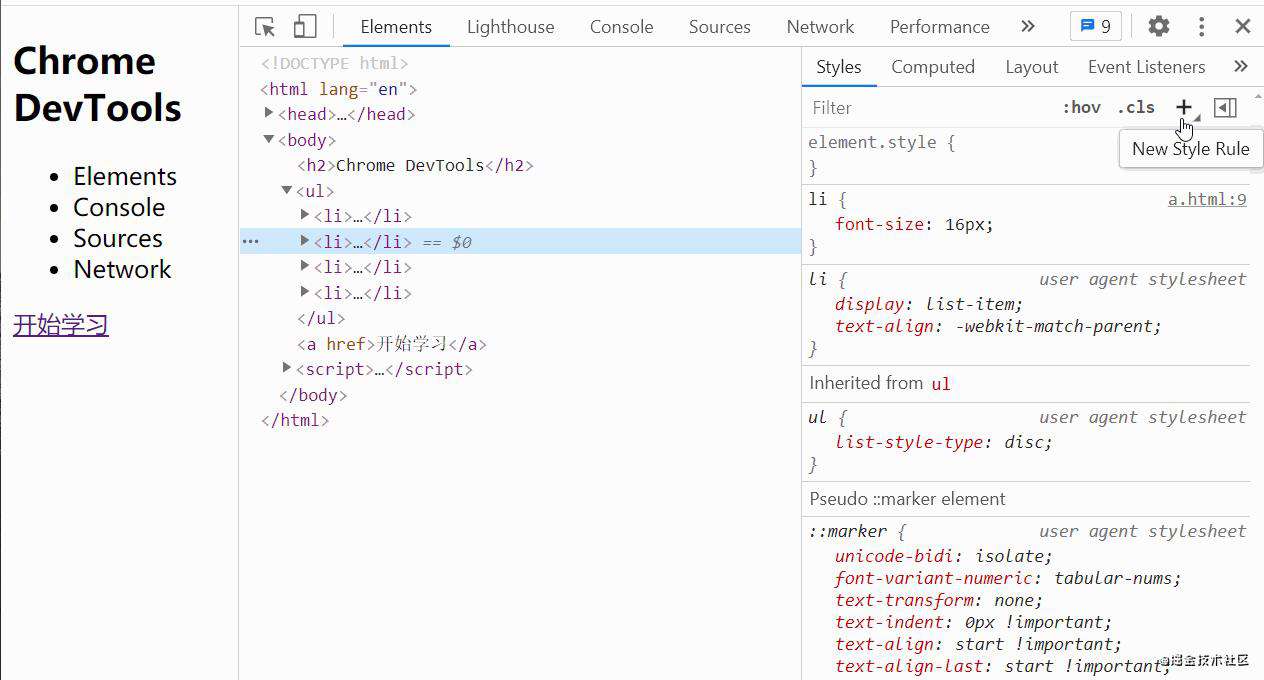Click the ul link in Inherited from

[x=941, y=384]
